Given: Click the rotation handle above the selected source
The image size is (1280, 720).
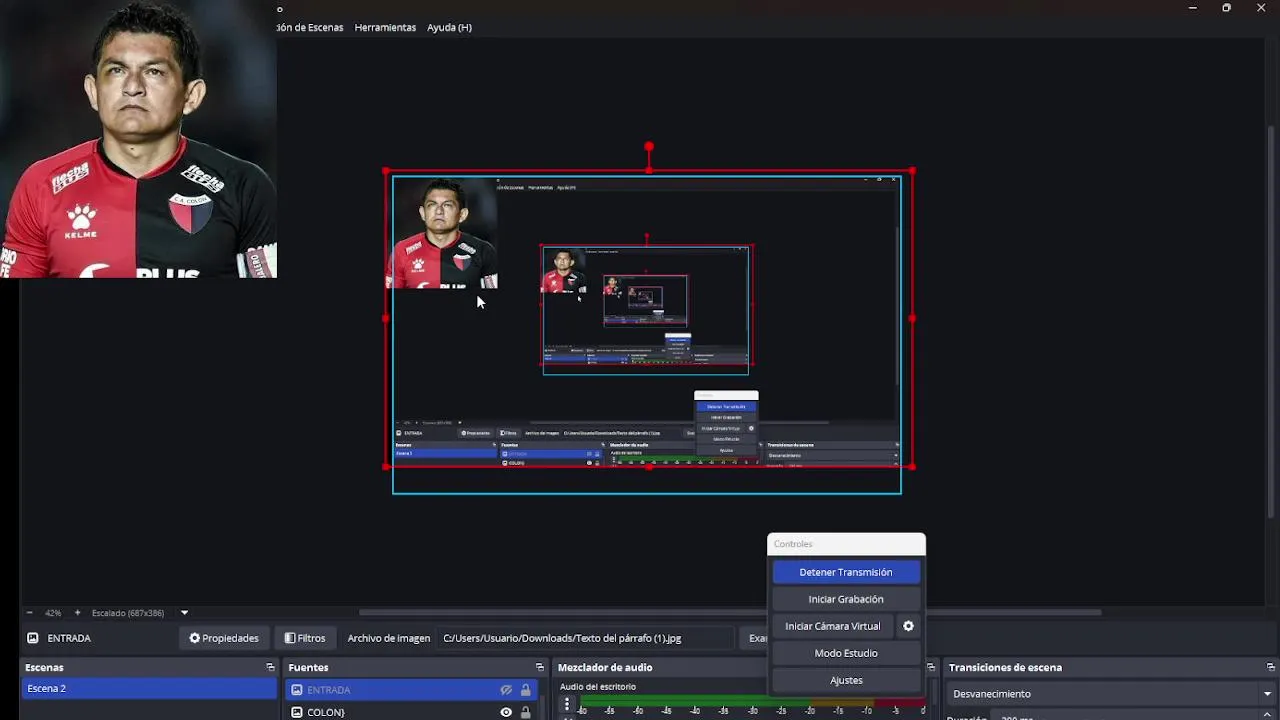Looking at the screenshot, I should [649, 147].
